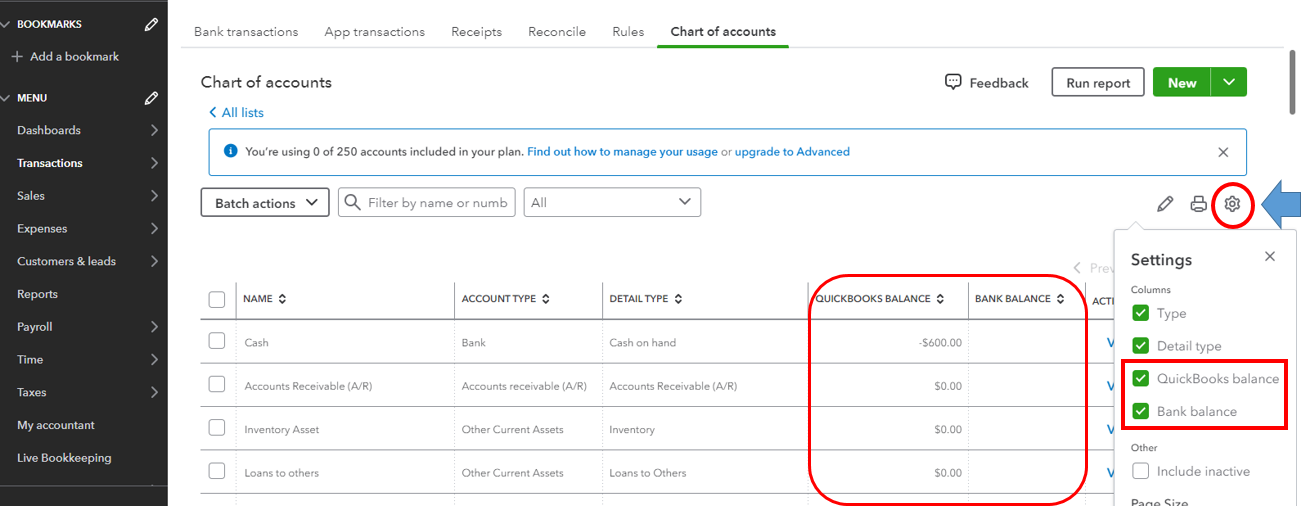Click the Filter by name search field
This screenshot has height=518, width=1306.
click(436, 203)
